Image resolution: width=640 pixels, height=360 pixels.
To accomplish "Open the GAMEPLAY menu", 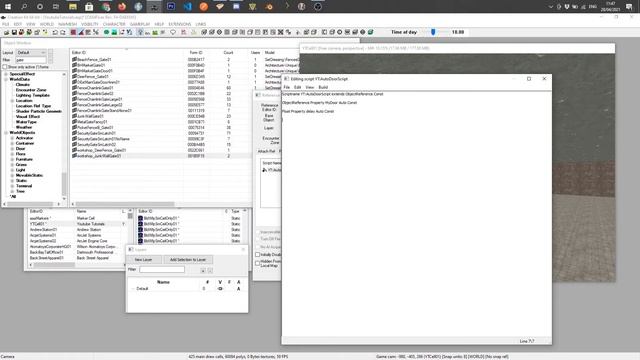I will (140, 24).
